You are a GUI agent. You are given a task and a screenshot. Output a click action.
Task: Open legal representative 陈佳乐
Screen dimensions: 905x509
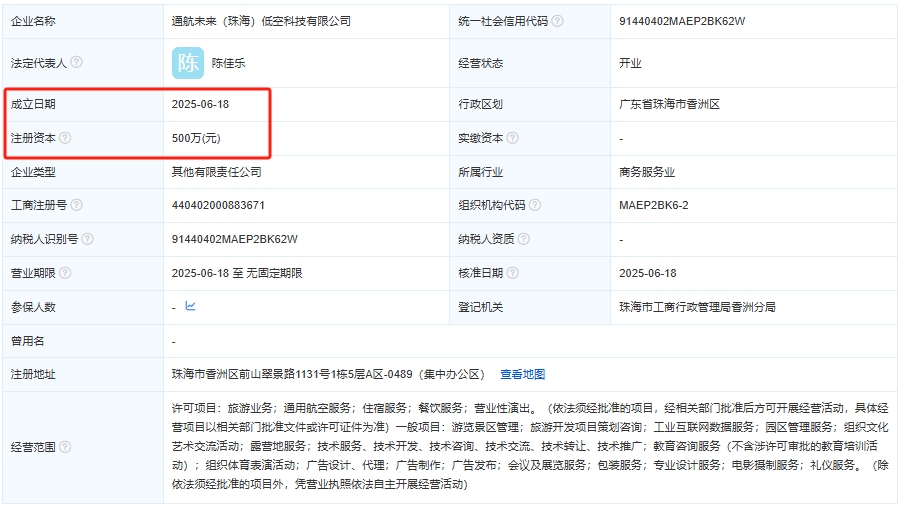(229, 63)
